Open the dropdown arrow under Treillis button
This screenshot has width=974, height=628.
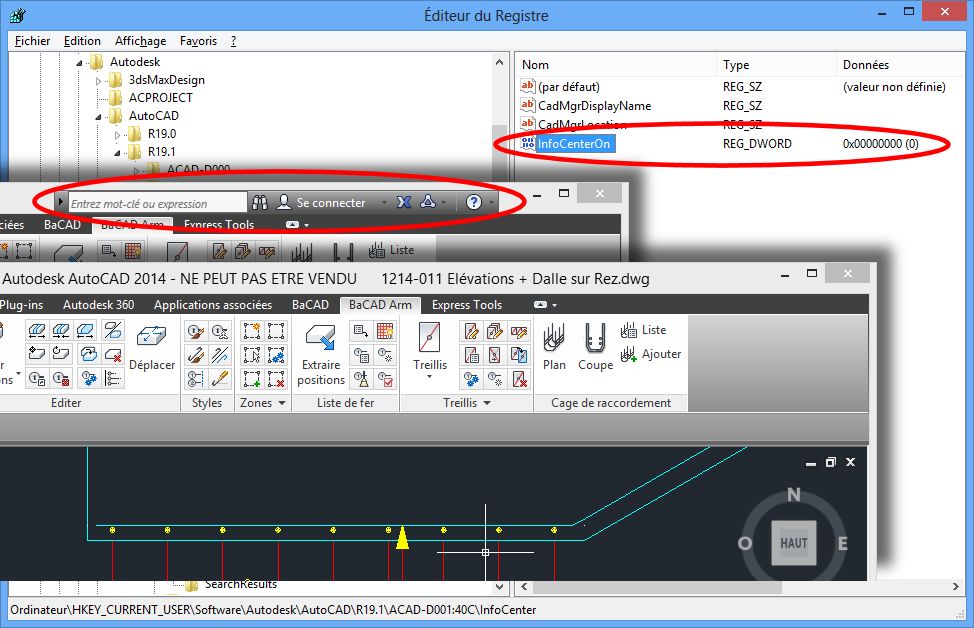[x=429, y=376]
